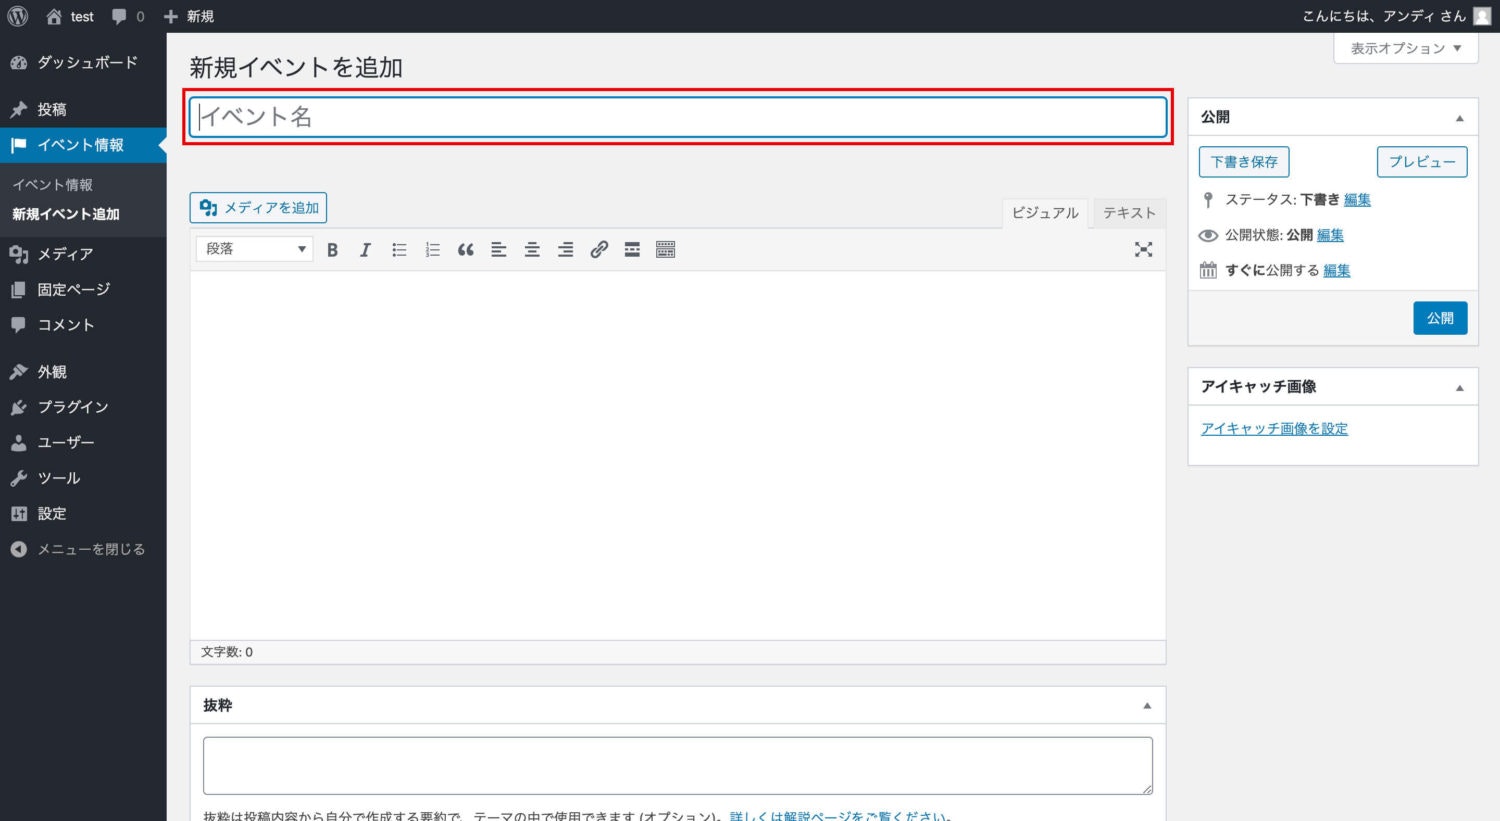The image size is (1500, 821).
Task: Toggle italic formatting in editor toolbar
Action: [365, 250]
